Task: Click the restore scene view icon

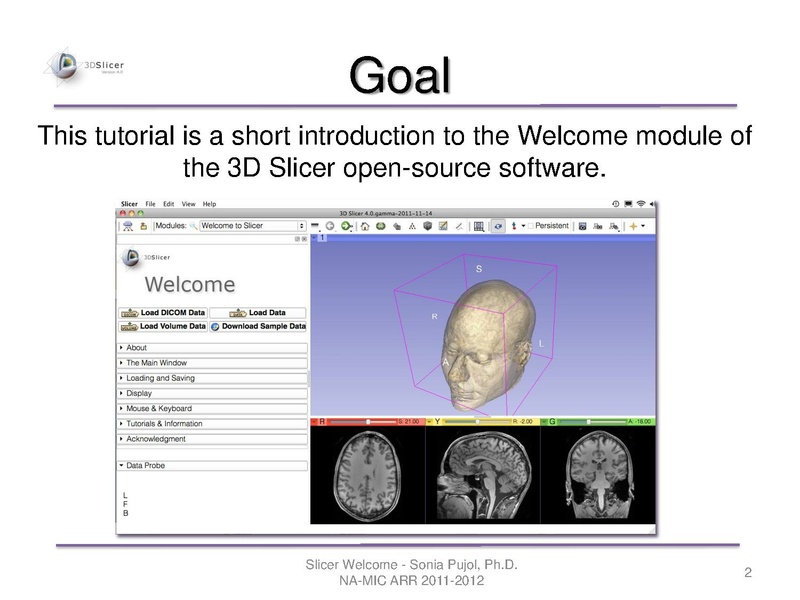Action: tap(614, 226)
